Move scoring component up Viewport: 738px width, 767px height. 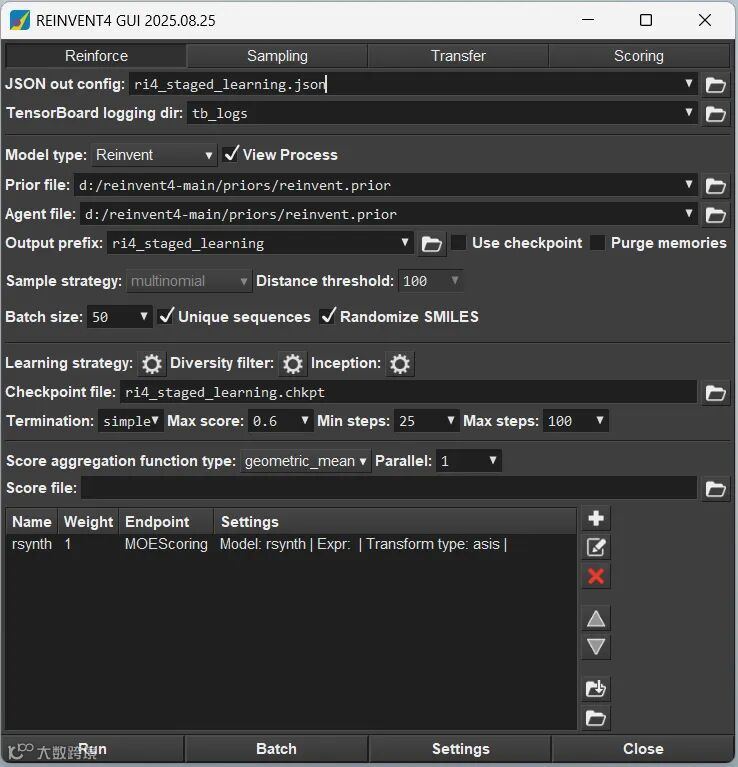596,619
